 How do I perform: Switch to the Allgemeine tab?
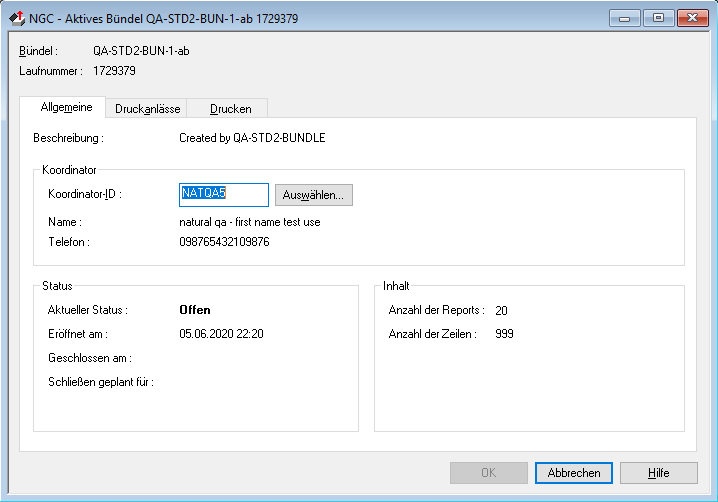(66, 108)
